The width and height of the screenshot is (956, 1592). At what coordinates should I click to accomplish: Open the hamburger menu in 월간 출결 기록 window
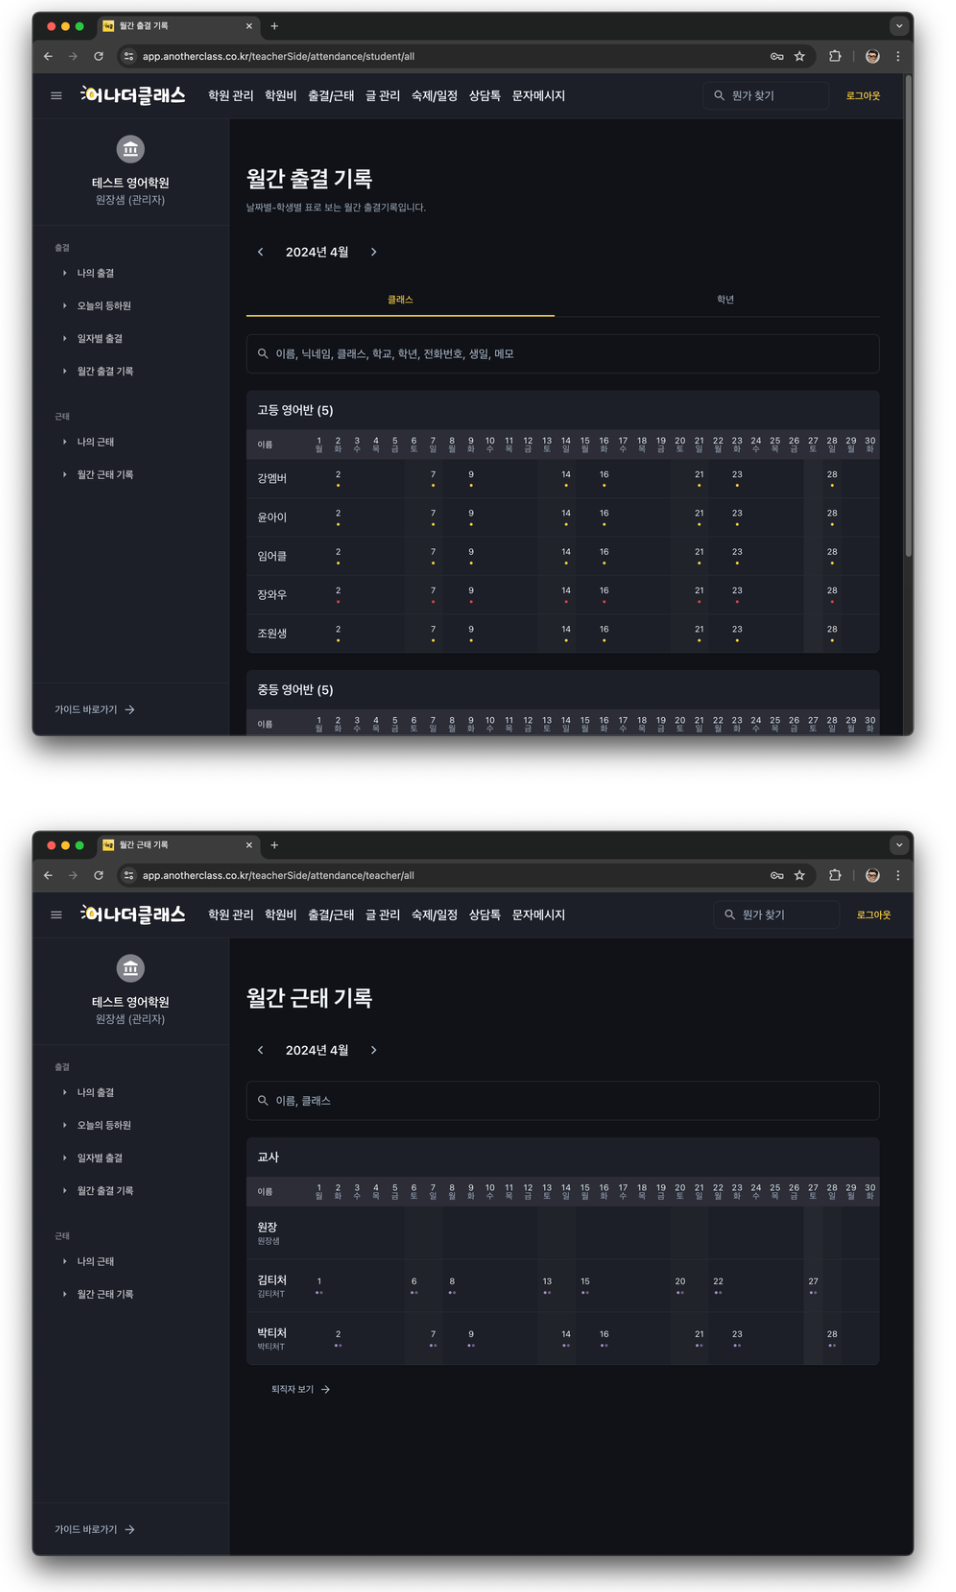(x=56, y=96)
